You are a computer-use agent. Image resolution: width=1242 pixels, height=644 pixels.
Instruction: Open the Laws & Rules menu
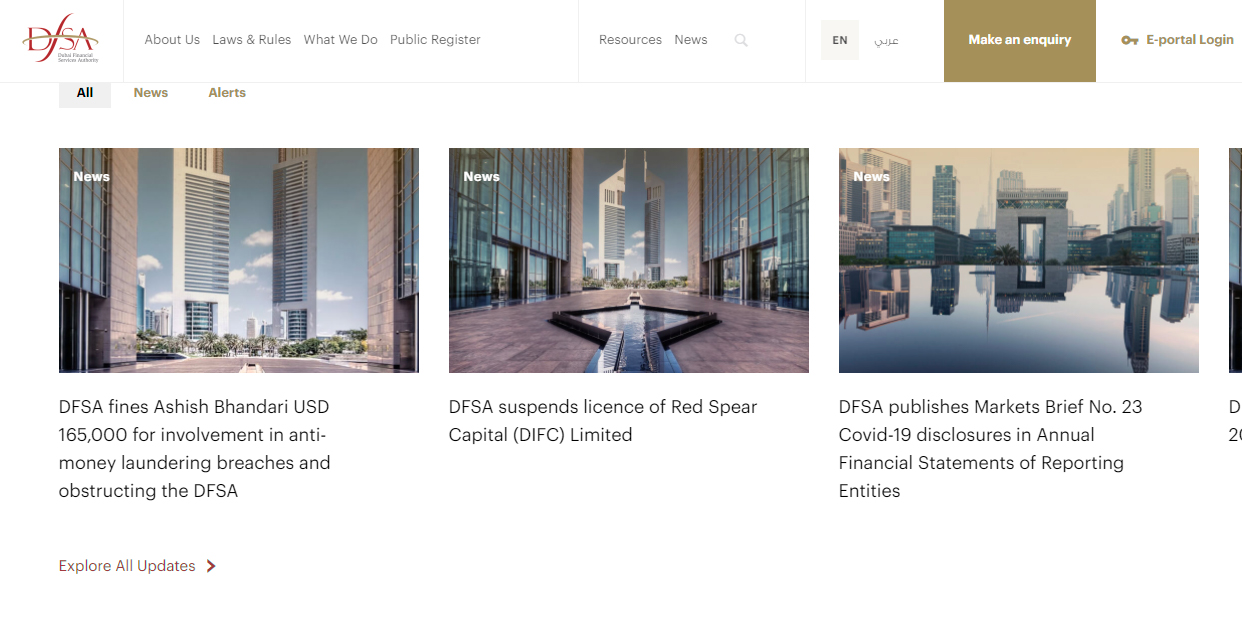[251, 40]
